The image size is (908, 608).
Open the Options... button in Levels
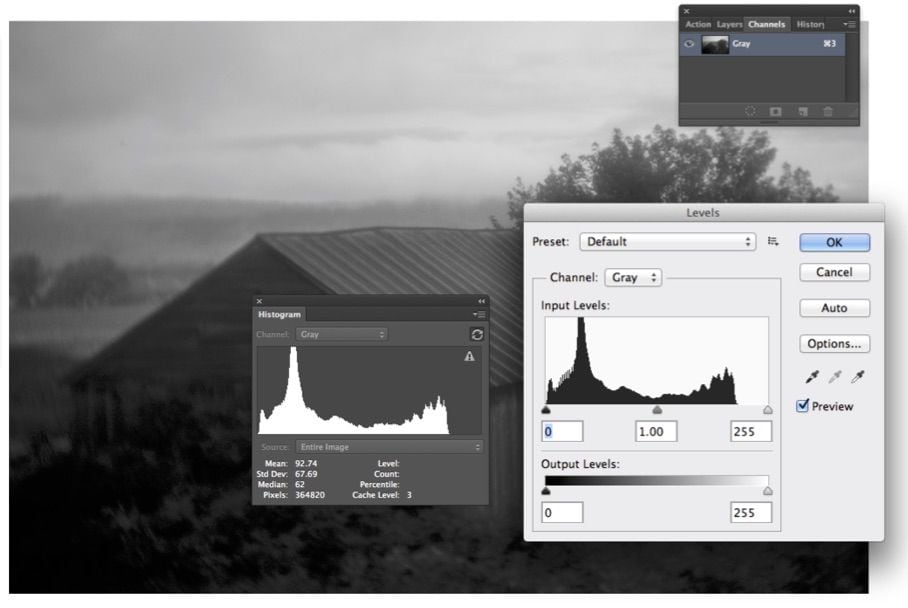click(834, 344)
